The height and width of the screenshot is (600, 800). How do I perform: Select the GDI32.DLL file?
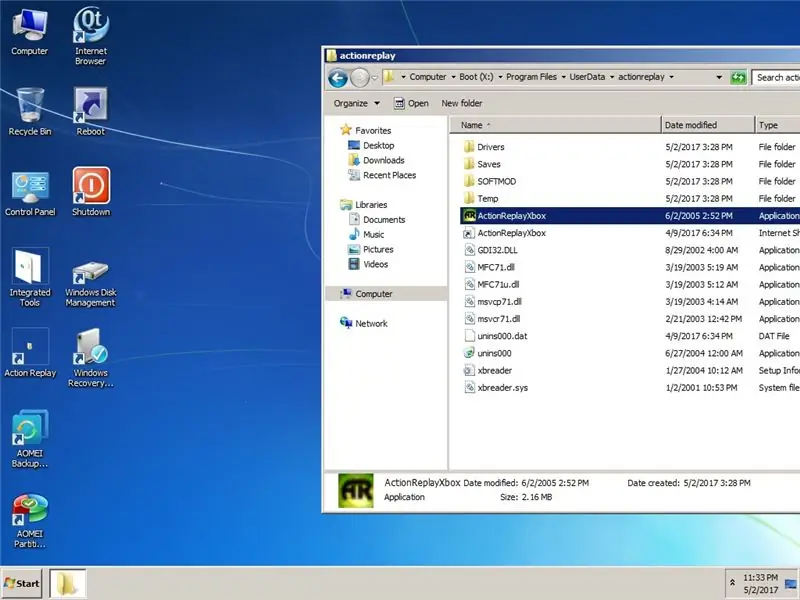[490, 250]
